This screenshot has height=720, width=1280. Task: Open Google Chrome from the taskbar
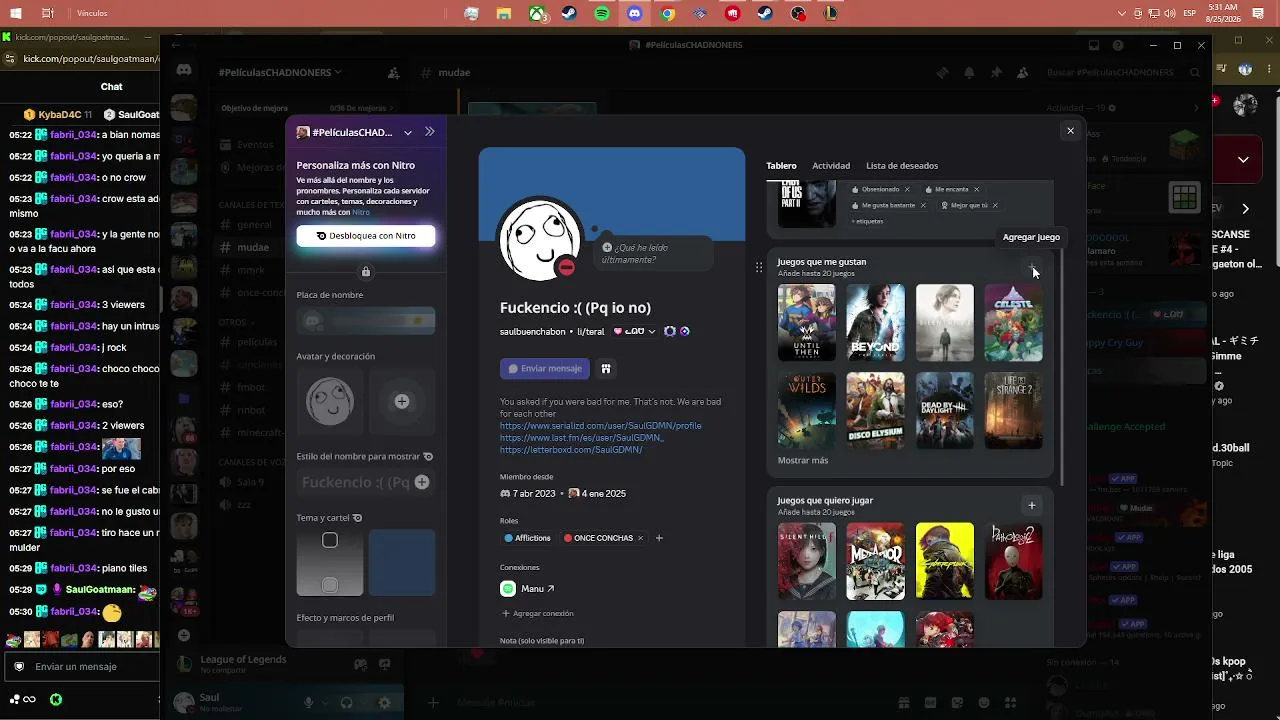[x=668, y=14]
